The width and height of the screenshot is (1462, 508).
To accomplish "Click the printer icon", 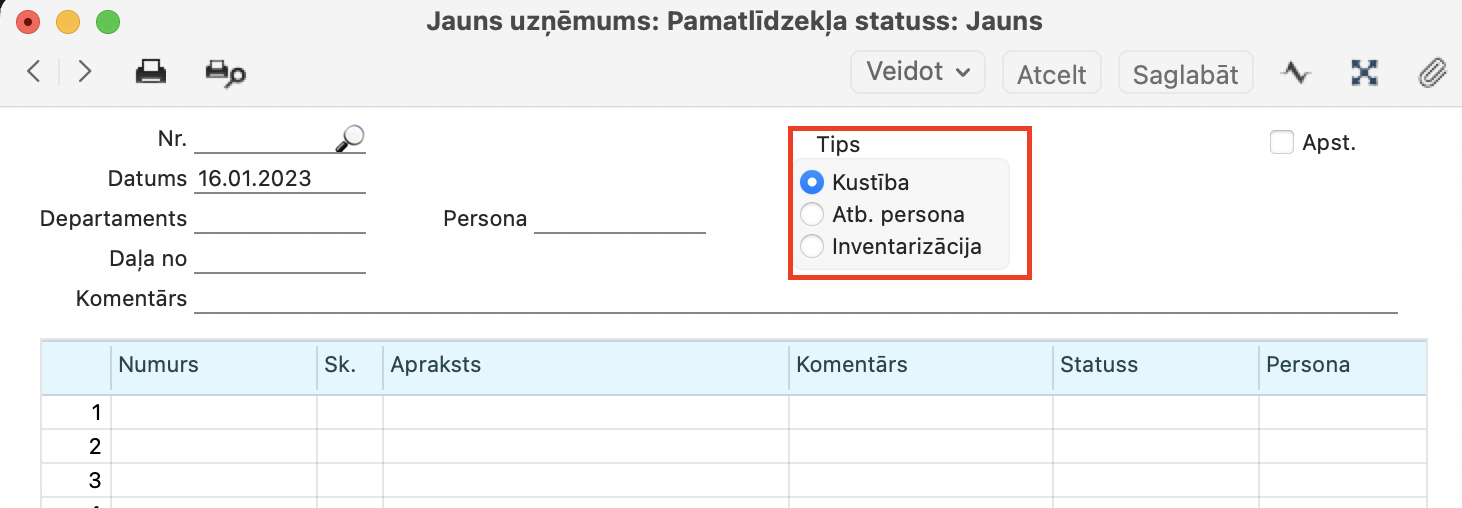I will (151, 72).
